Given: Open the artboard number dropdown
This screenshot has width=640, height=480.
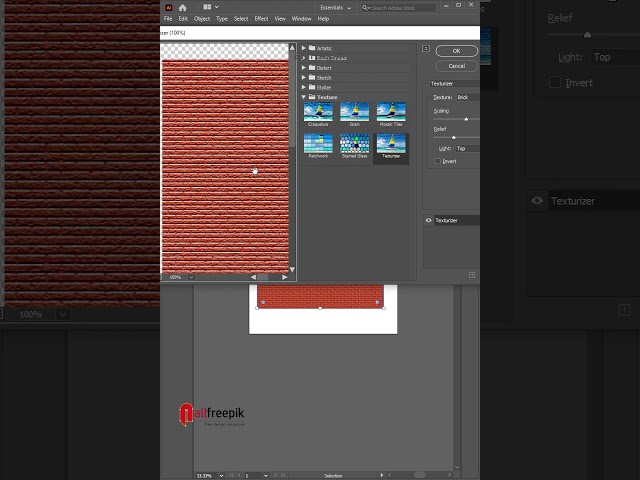Looking at the screenshot, I should (266, 476).
